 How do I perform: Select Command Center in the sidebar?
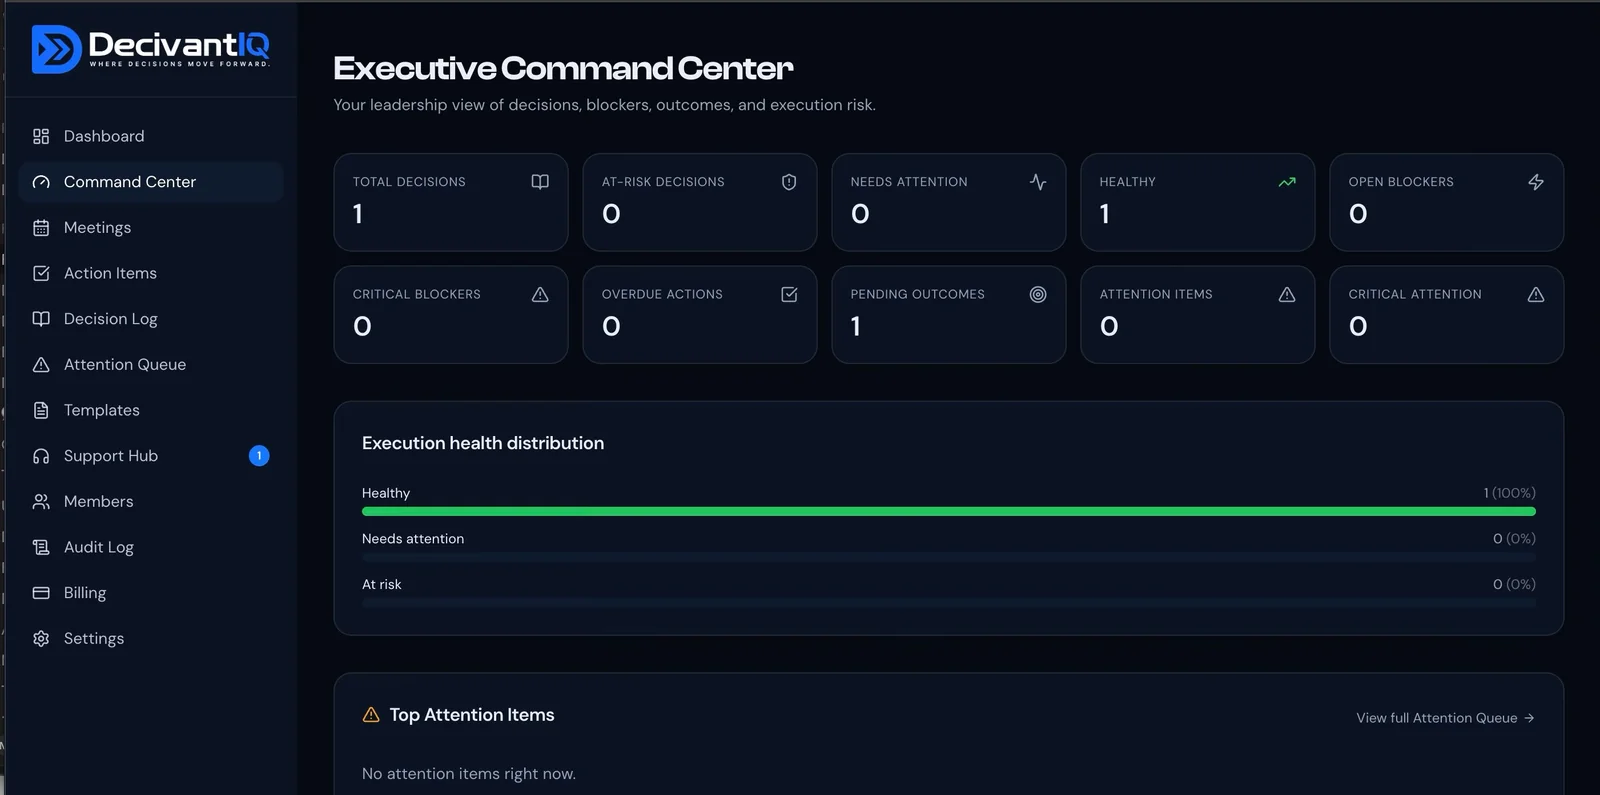151,182
